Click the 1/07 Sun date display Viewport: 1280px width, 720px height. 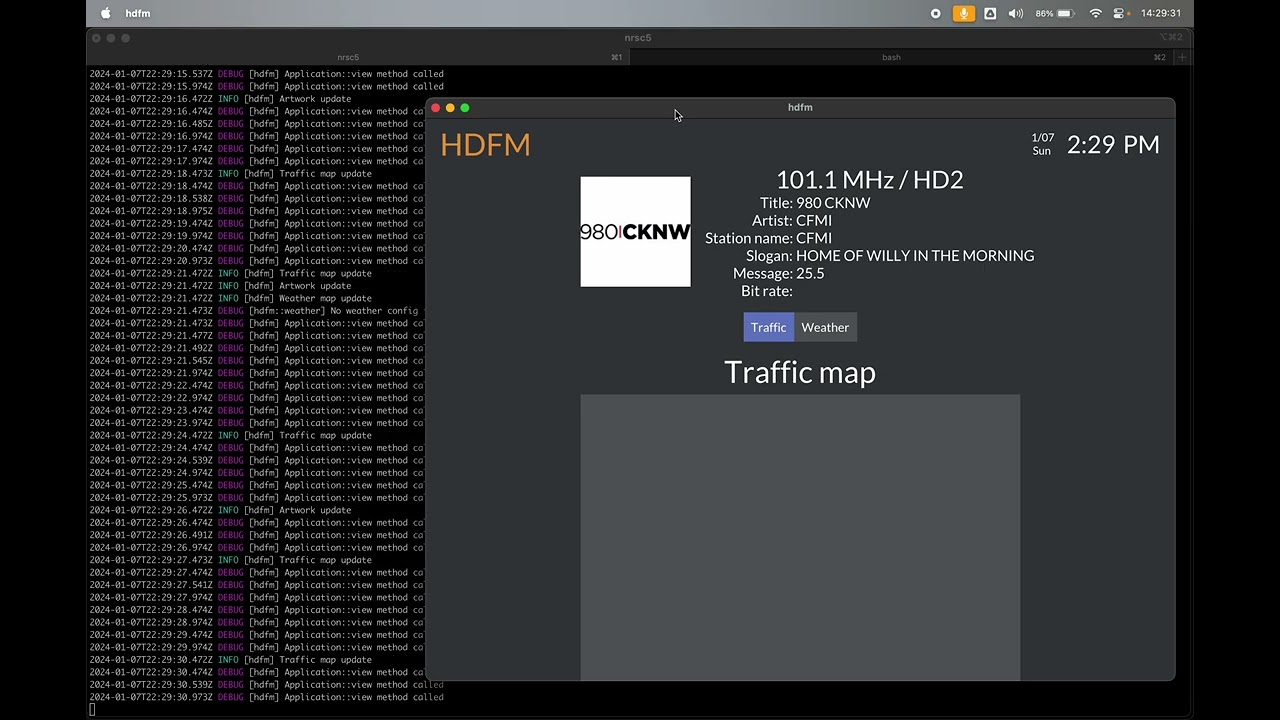click(x=1042, y=144)
